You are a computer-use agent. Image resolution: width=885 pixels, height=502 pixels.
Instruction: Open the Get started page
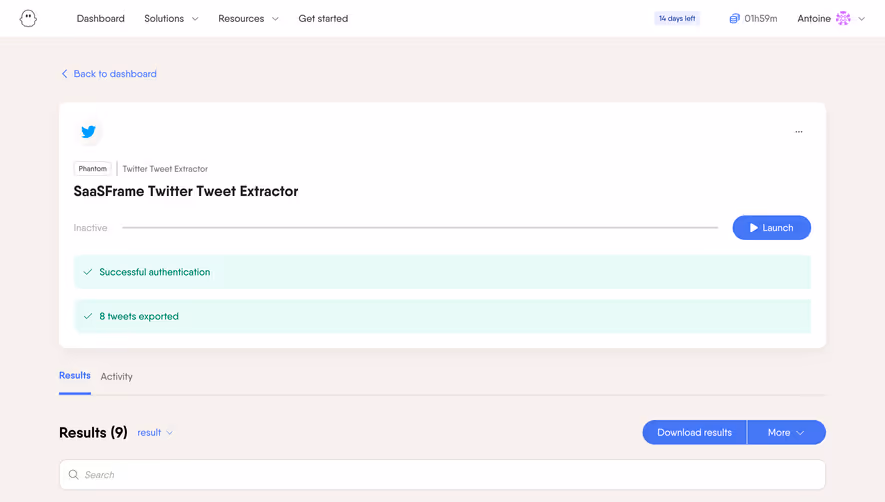tap(323, 19)
